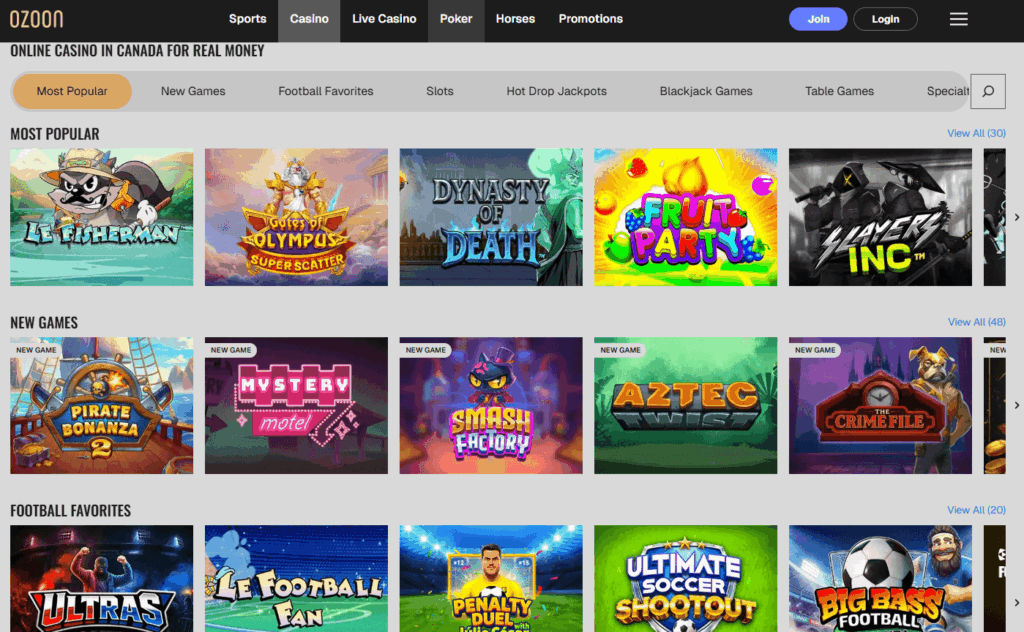Advance the Football Favorites carousel with its arrow
Screen dimensions: 1024x632
1016,602
